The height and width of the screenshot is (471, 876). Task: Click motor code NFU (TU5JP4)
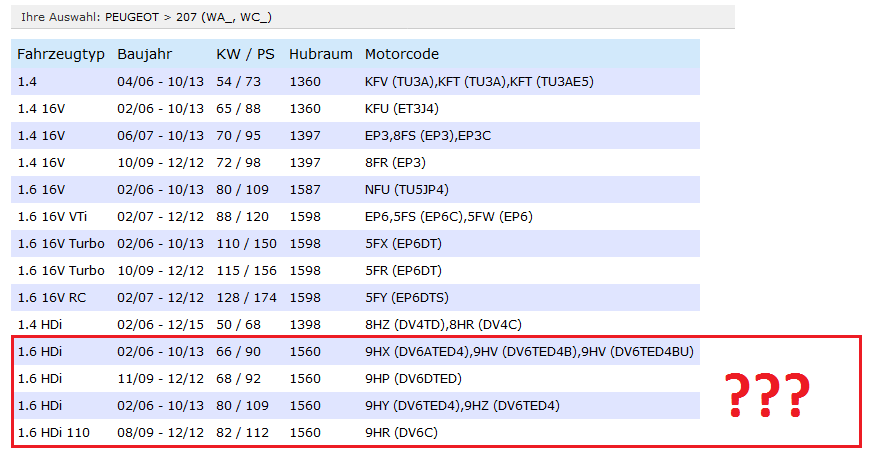click(x=406, y=189)
